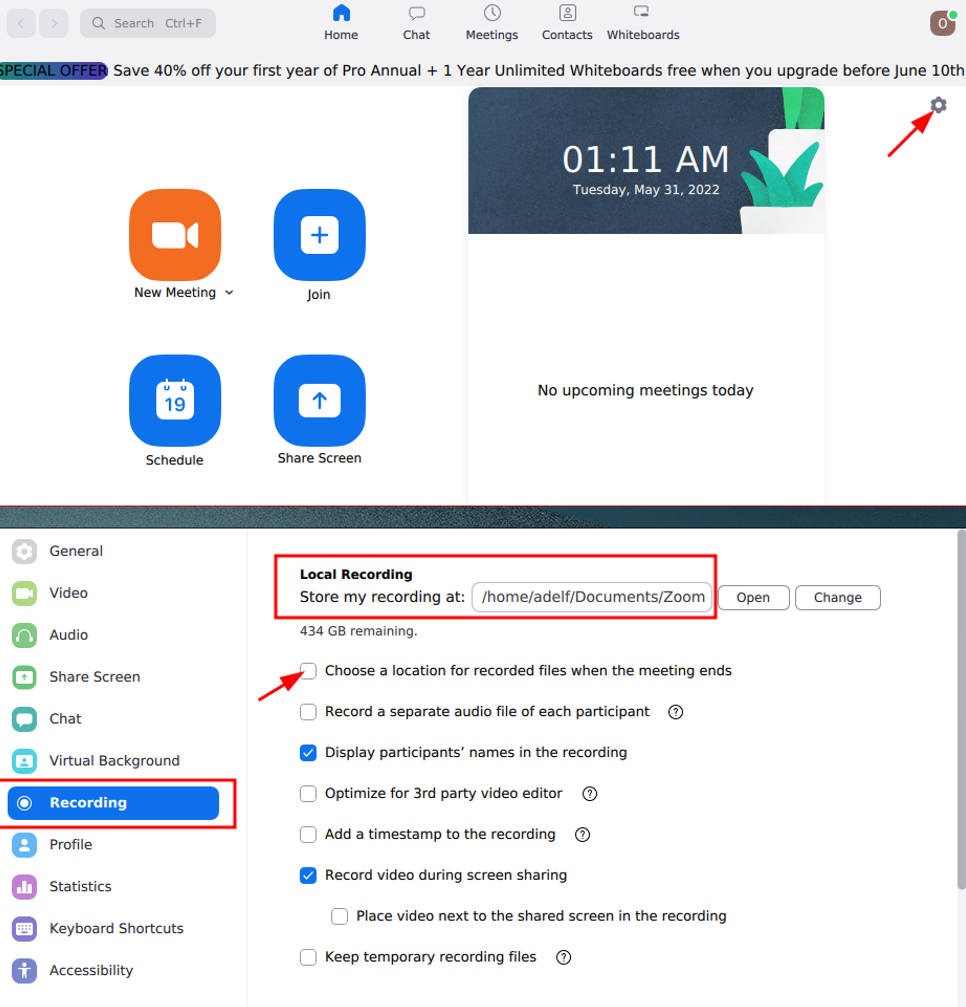Open the Whiteboards tab

coord(643,23)
